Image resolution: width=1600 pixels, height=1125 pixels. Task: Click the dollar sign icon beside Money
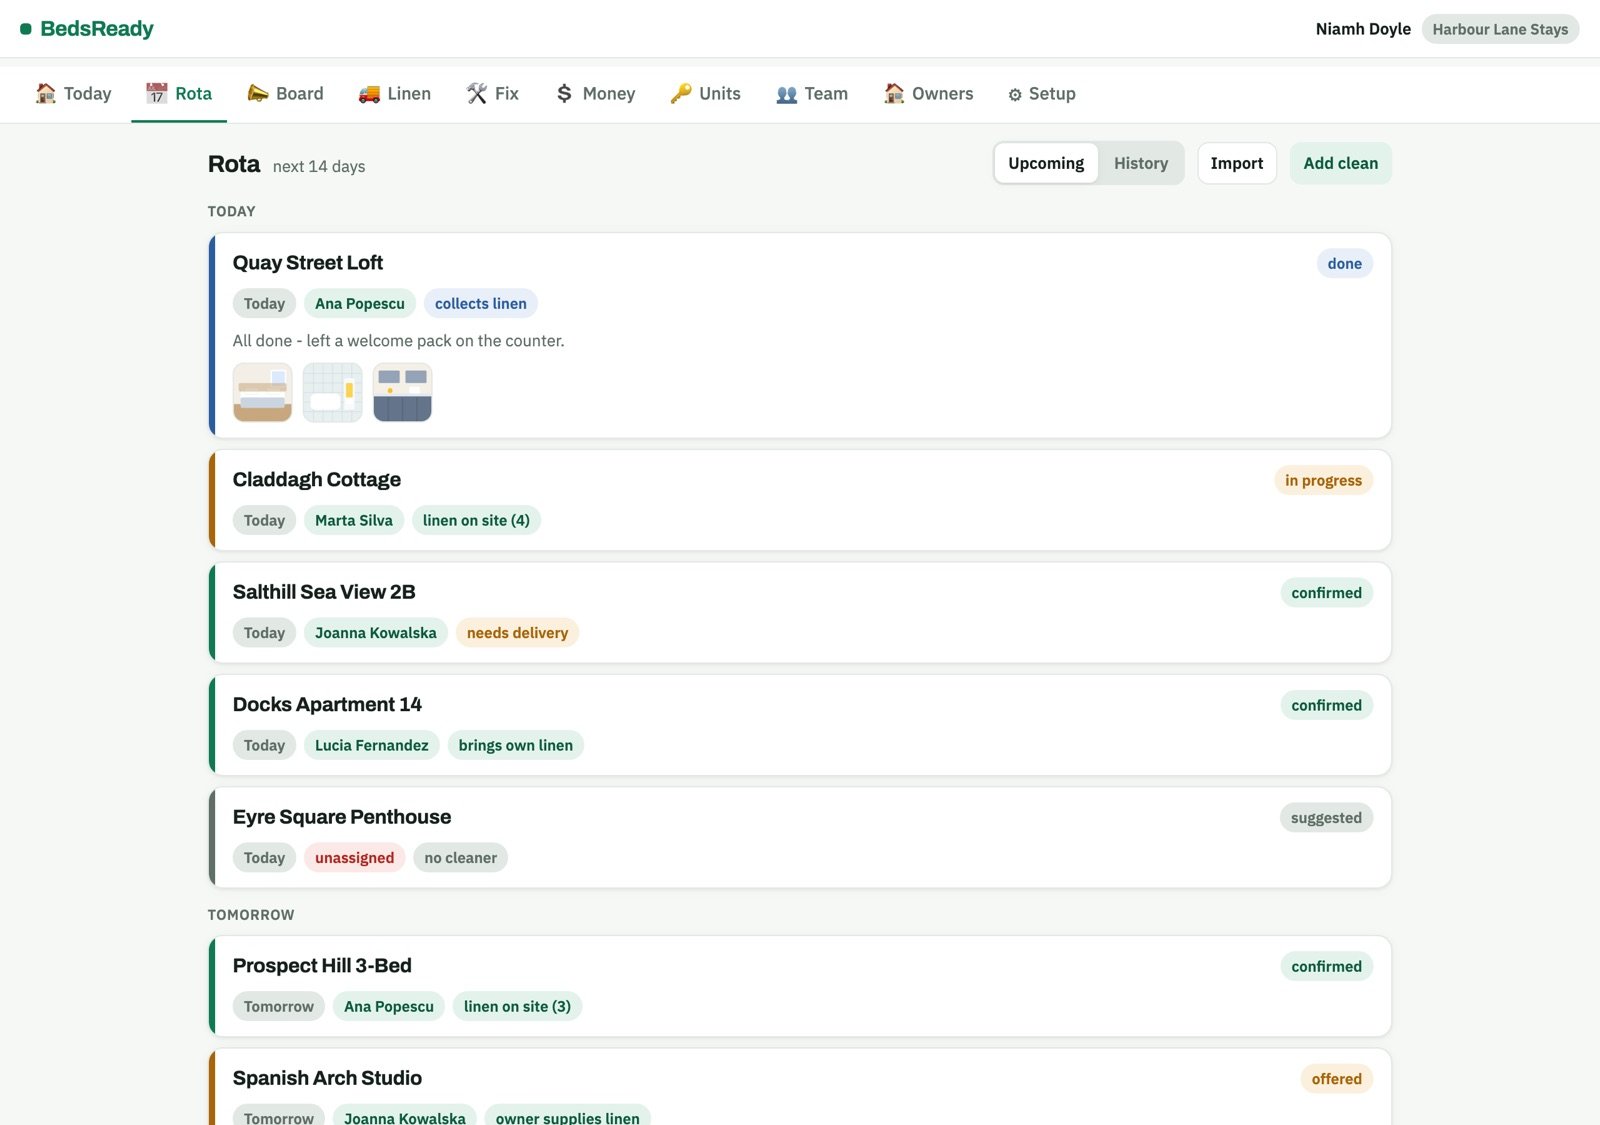pos(565,93)
